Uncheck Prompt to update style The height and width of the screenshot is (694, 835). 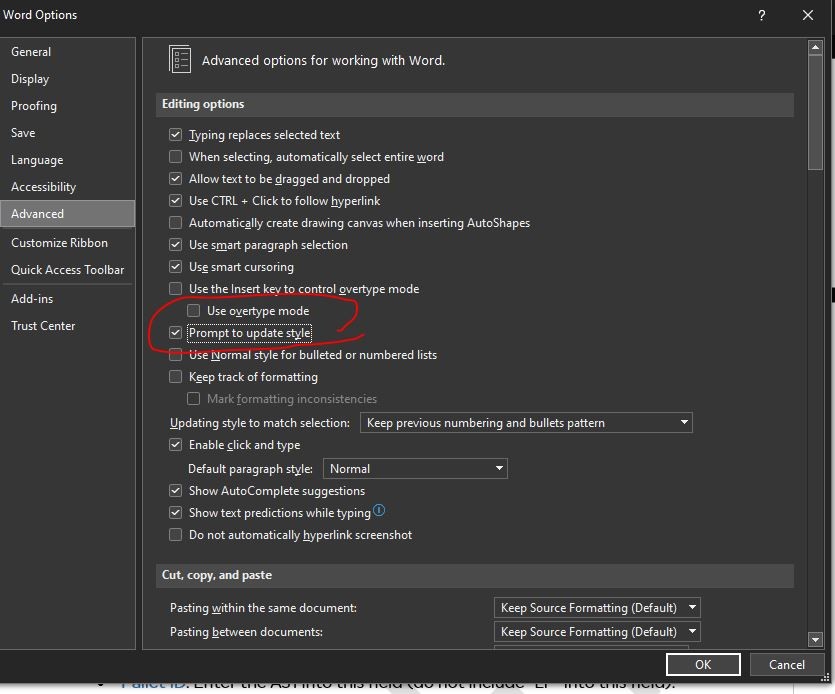pos(175,333)
